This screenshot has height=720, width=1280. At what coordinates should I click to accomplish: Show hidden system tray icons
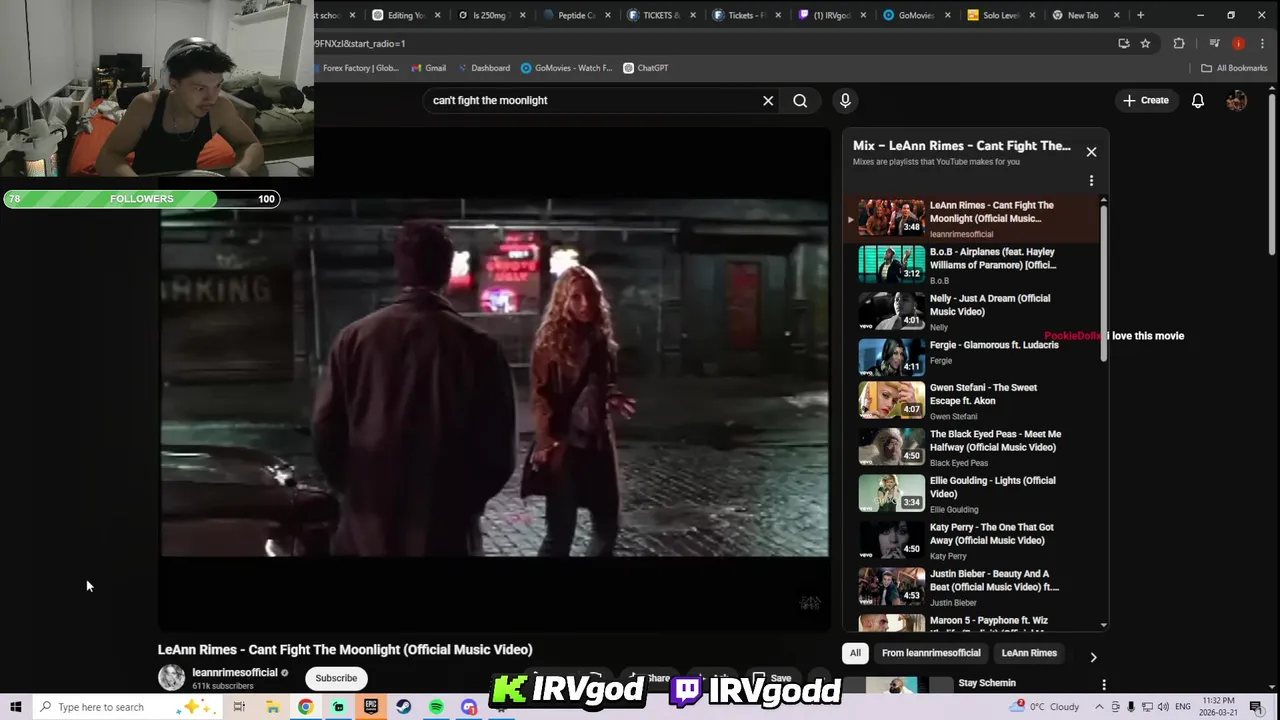point(1099,707)
